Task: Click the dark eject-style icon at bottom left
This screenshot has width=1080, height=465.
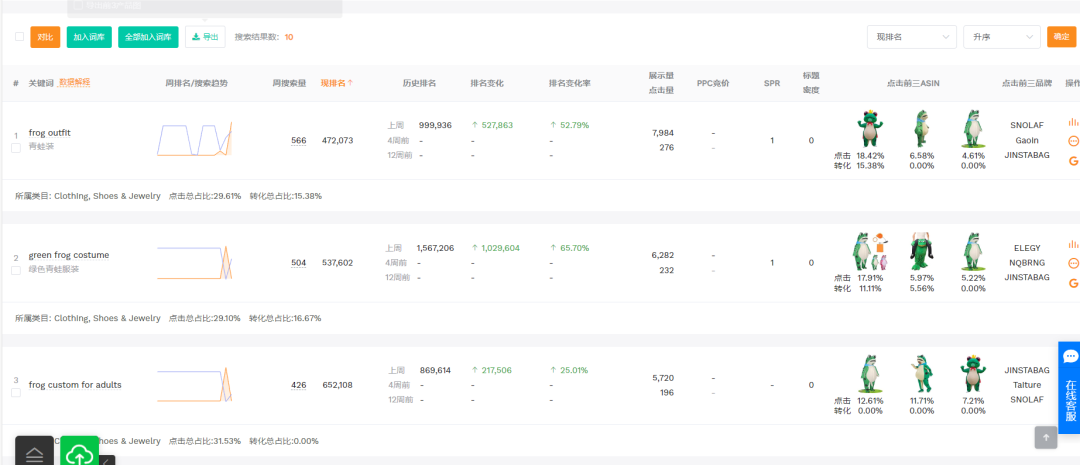Action: click(34, 452)
